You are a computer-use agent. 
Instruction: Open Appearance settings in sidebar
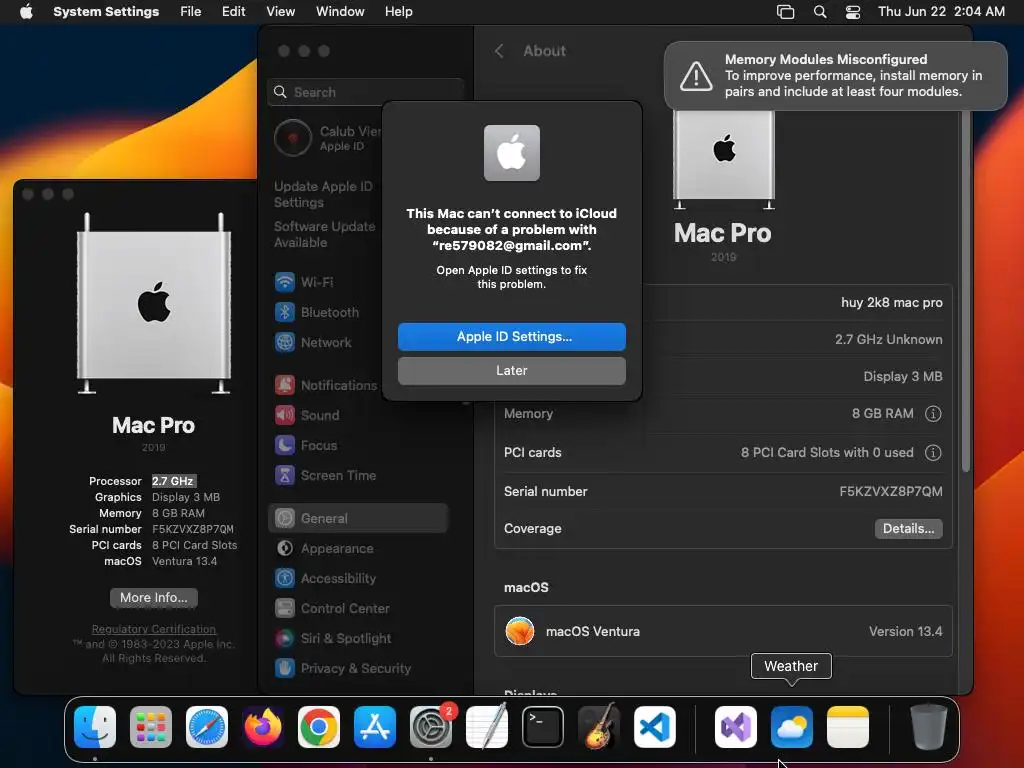325,549
